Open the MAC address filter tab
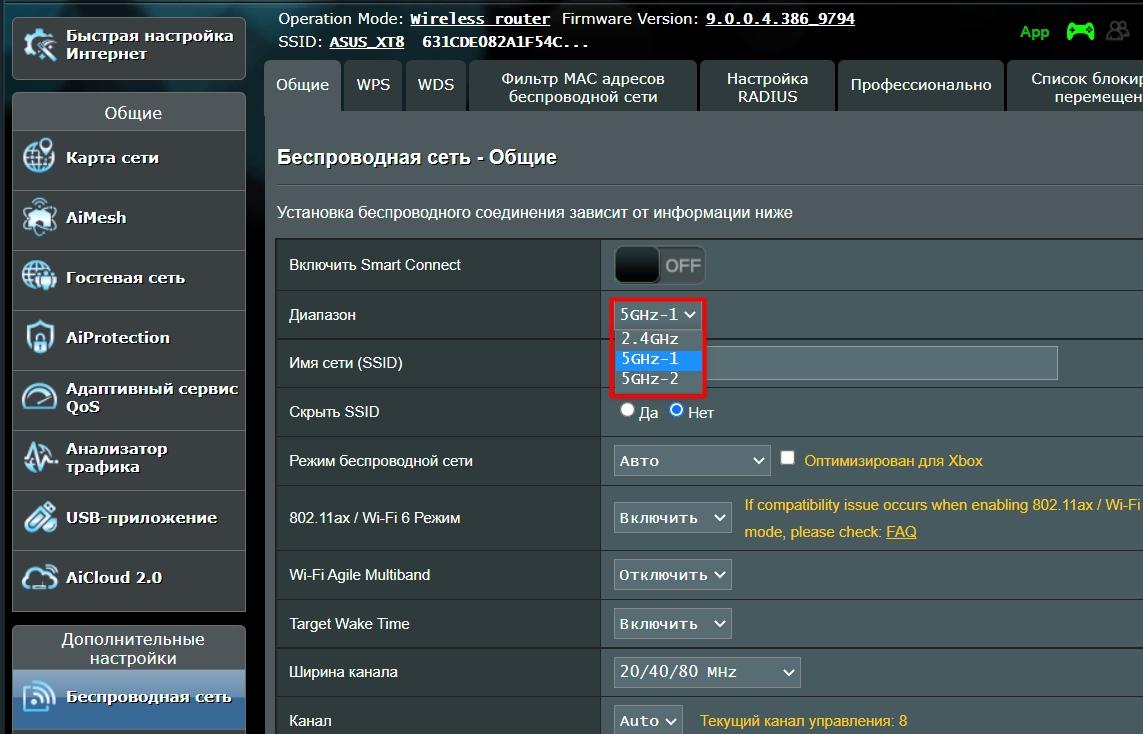Viewport: 1143px width, 734px height. [582, 87]
